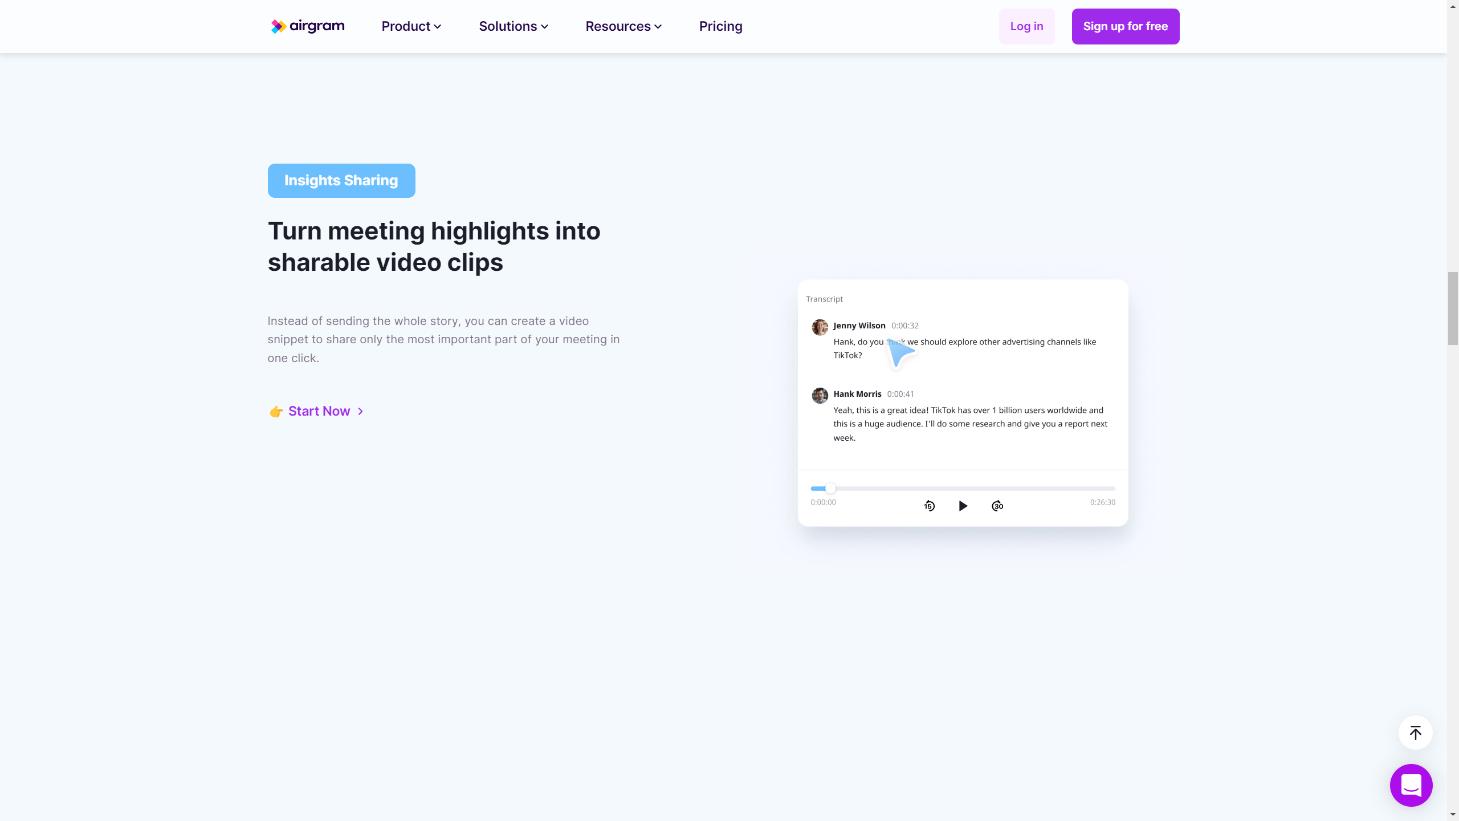Click the 'Turn meeting highlights' heading
This screenshot has width=1459, height=821.
[x=434, y=246]
